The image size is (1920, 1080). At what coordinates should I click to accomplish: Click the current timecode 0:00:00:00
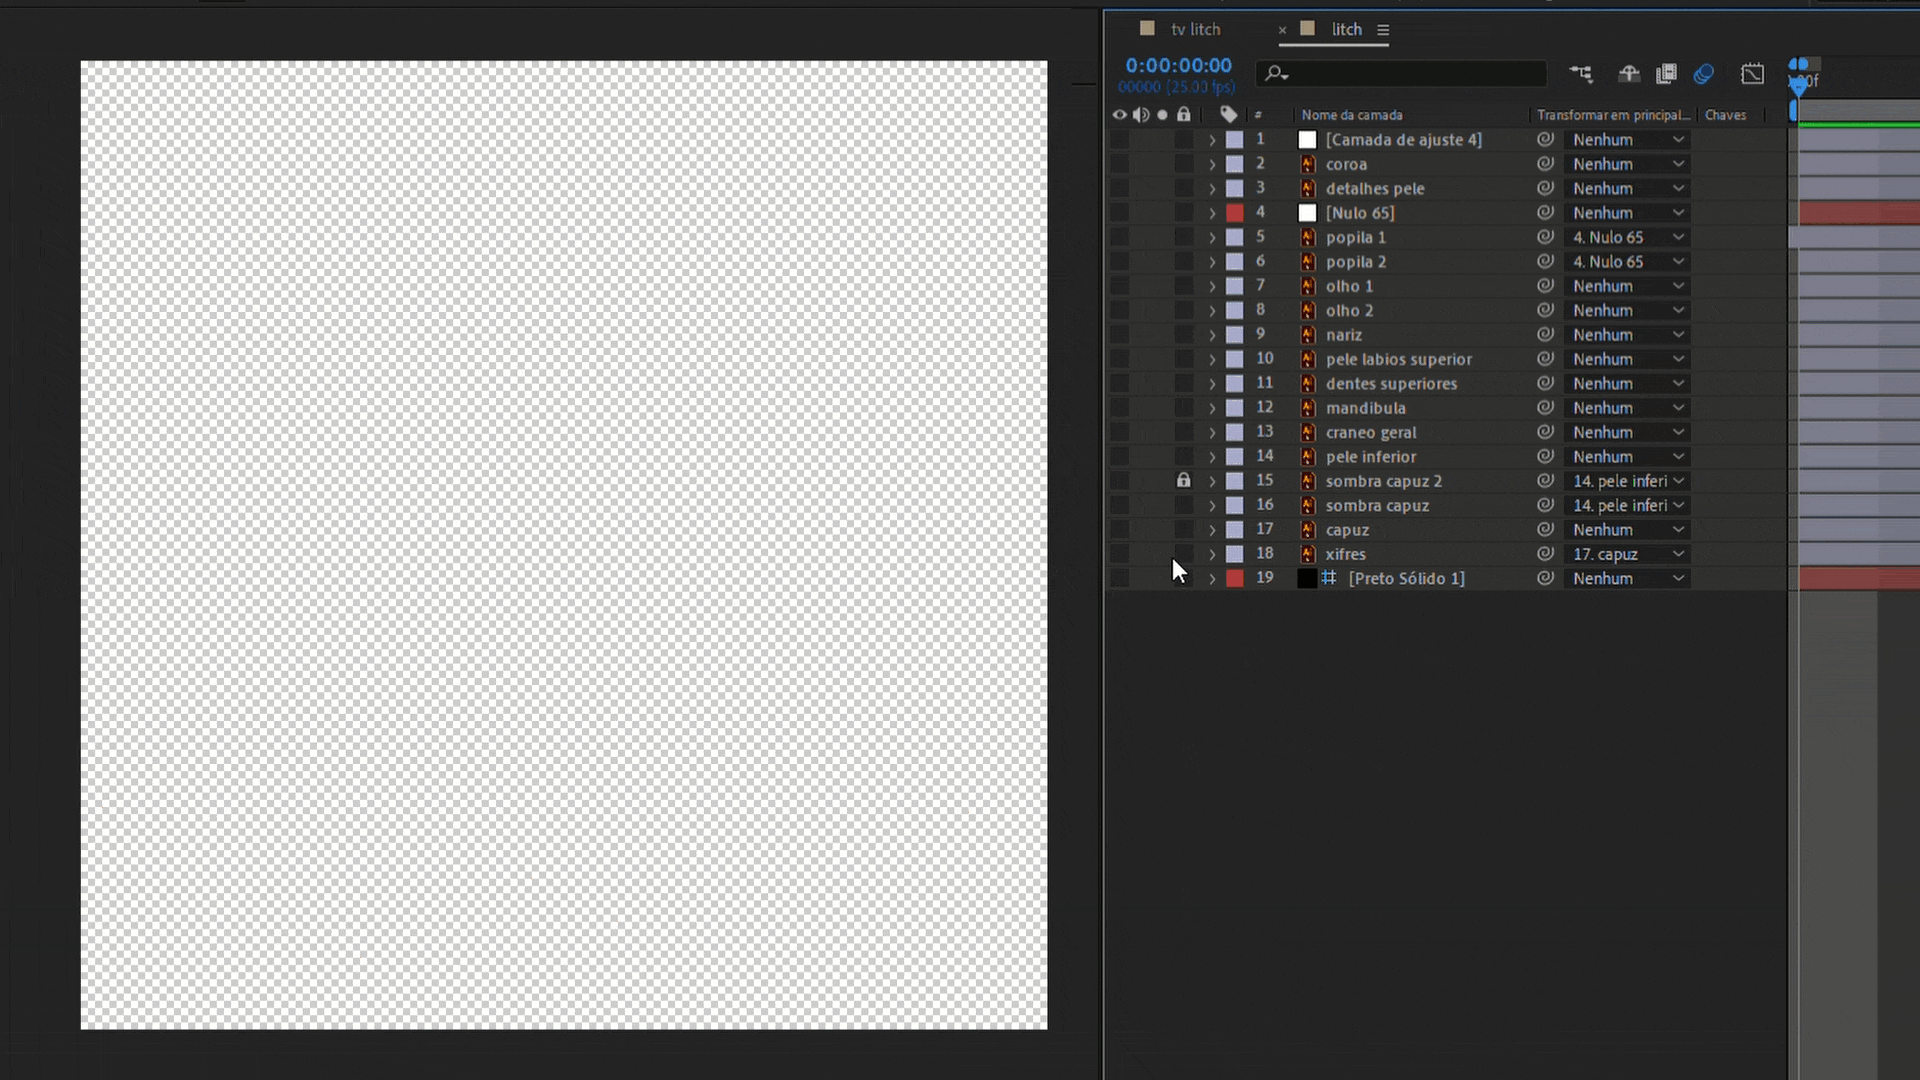1178,66
